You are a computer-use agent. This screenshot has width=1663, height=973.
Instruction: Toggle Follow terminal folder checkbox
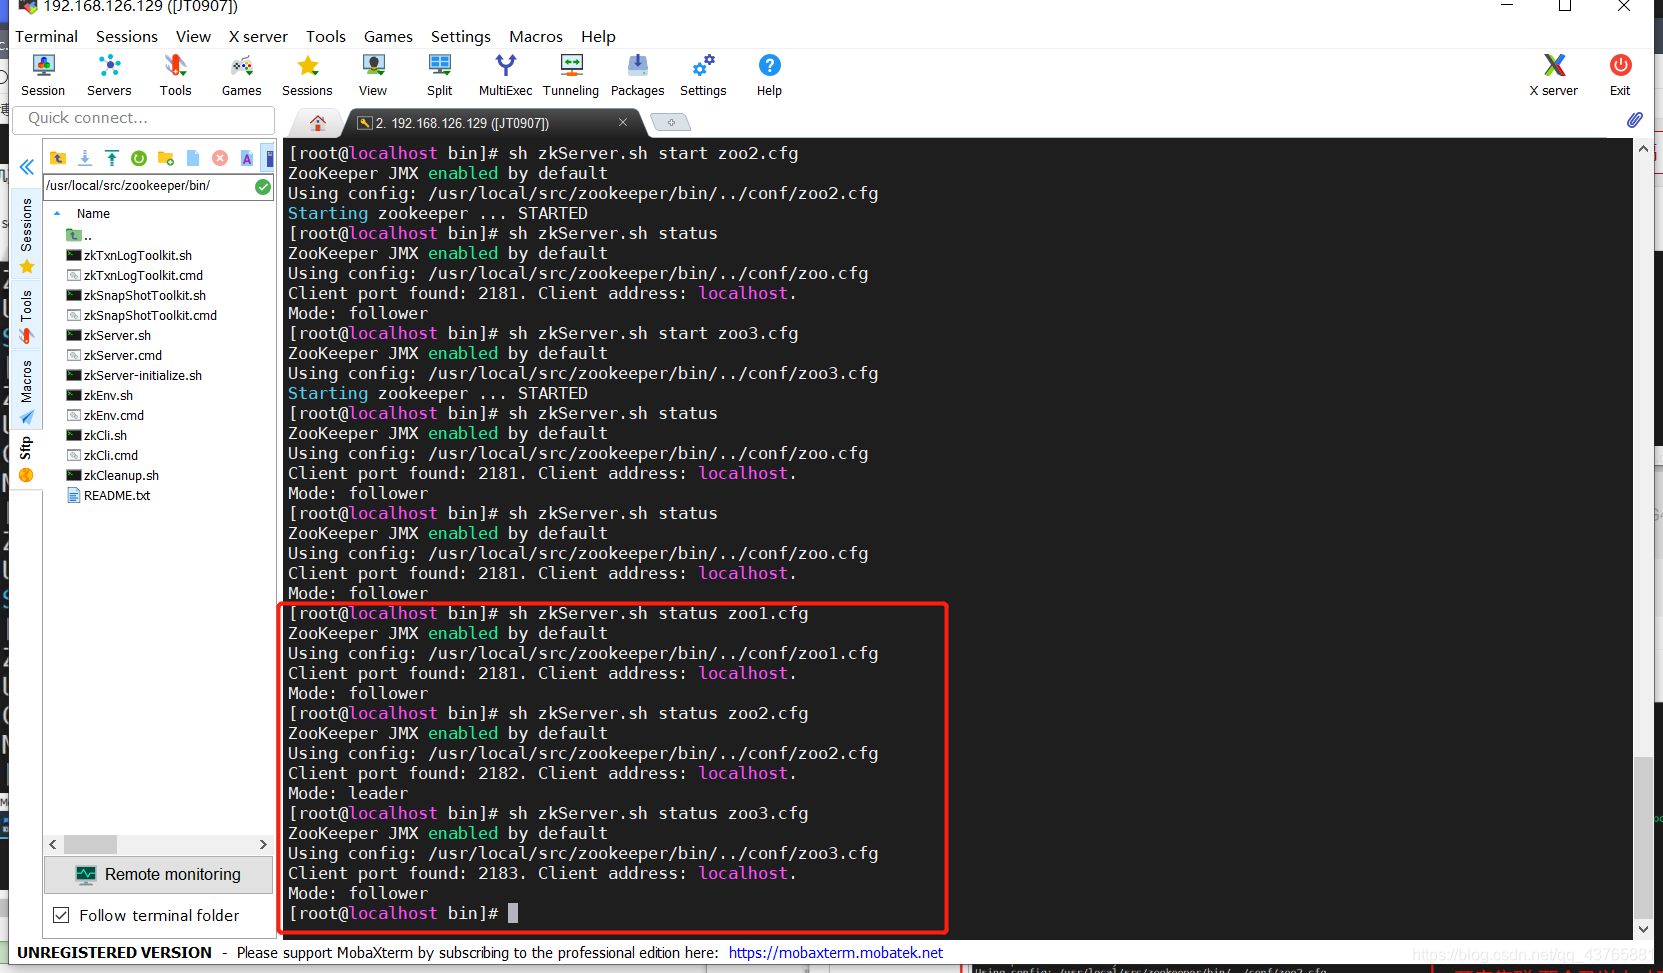[x=61, y=915]
